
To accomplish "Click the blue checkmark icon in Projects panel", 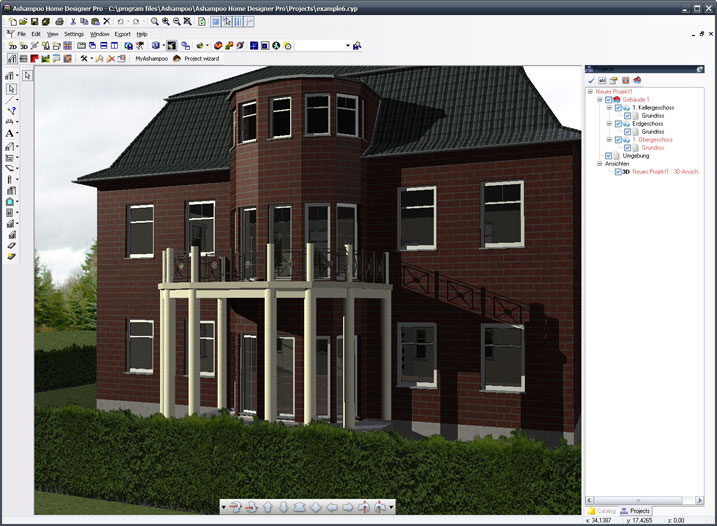I will (x=591, y=80).
